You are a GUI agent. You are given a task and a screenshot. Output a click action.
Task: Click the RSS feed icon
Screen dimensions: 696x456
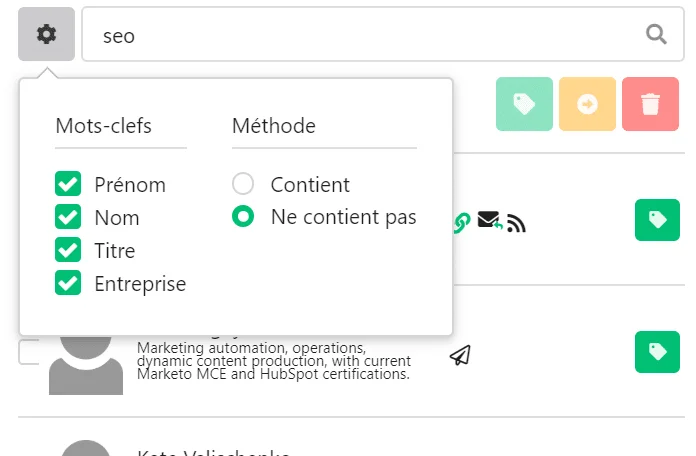point(516,223)
